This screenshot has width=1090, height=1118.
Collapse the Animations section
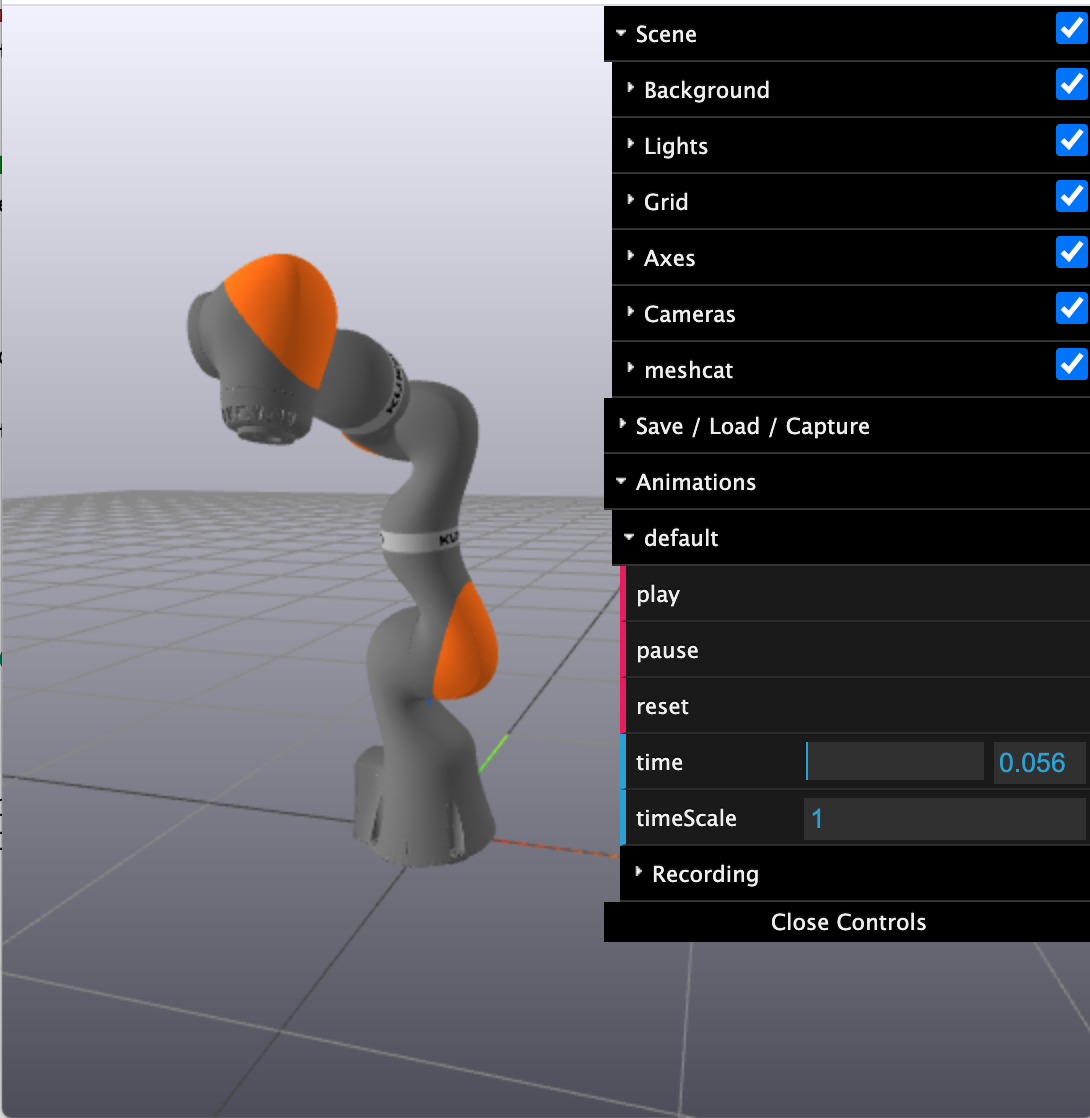[x=694, y=482]
